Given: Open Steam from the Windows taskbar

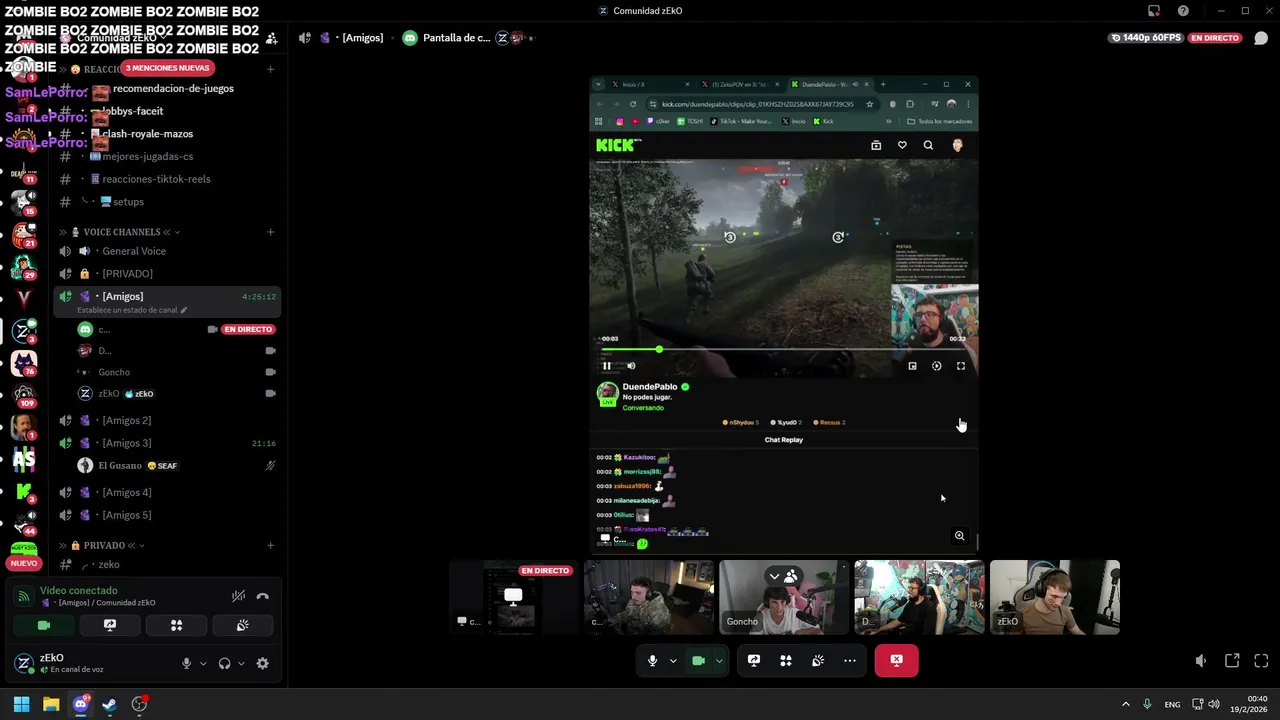Looking at the screenshot, I should [x=109, y=704].
